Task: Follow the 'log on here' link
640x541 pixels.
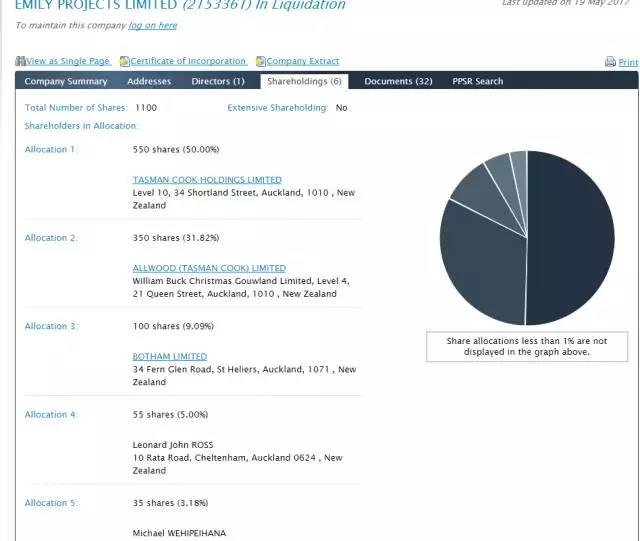Action: click(153, 25)
